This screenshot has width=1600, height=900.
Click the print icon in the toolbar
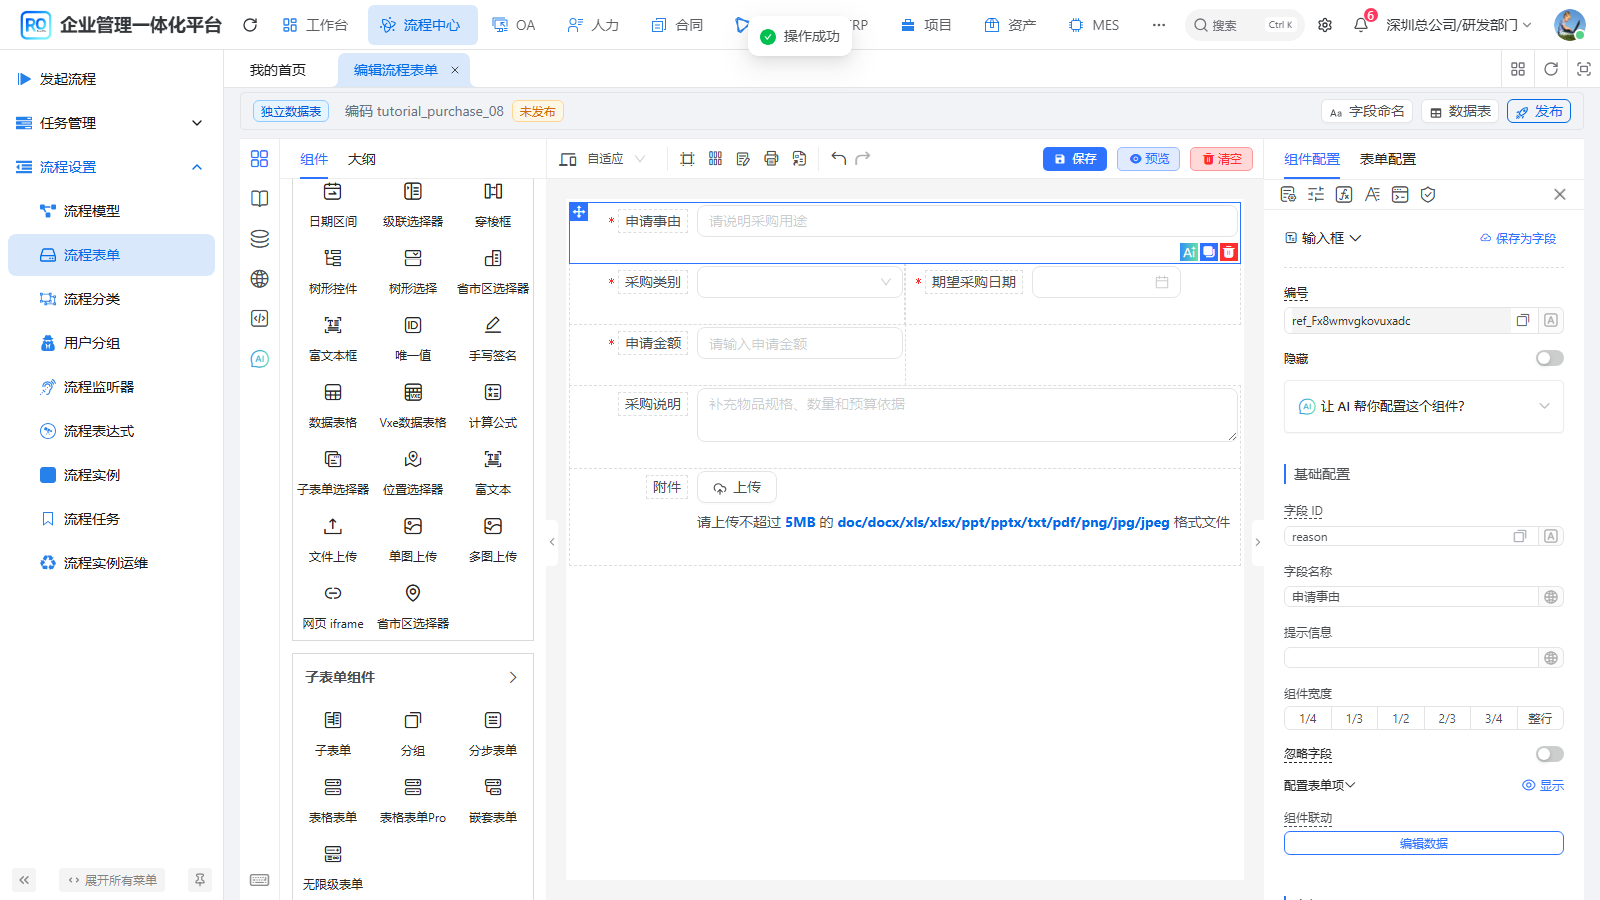[771, 159]
